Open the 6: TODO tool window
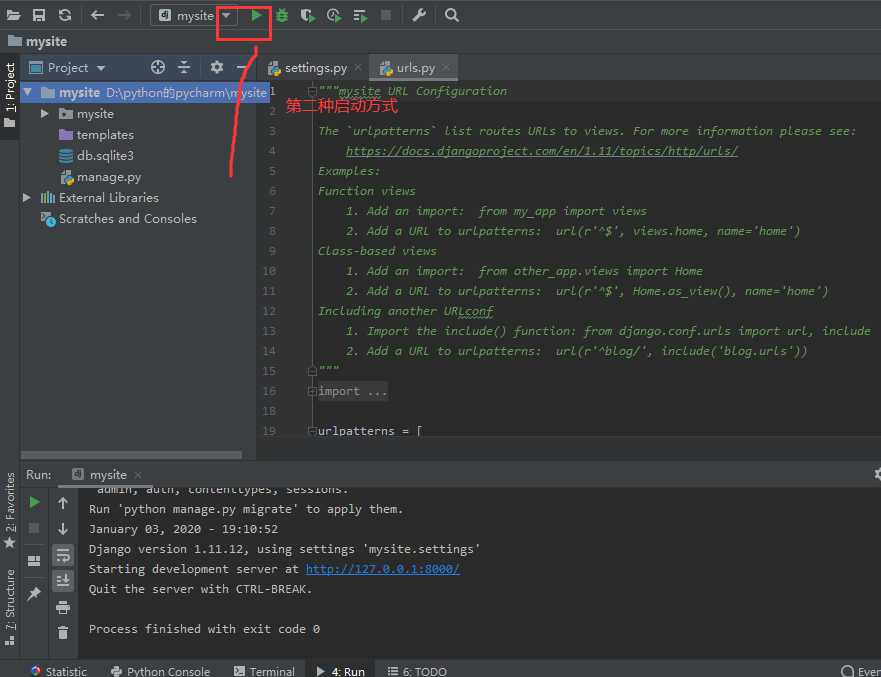The image size is (881, 677). (417, 670)
